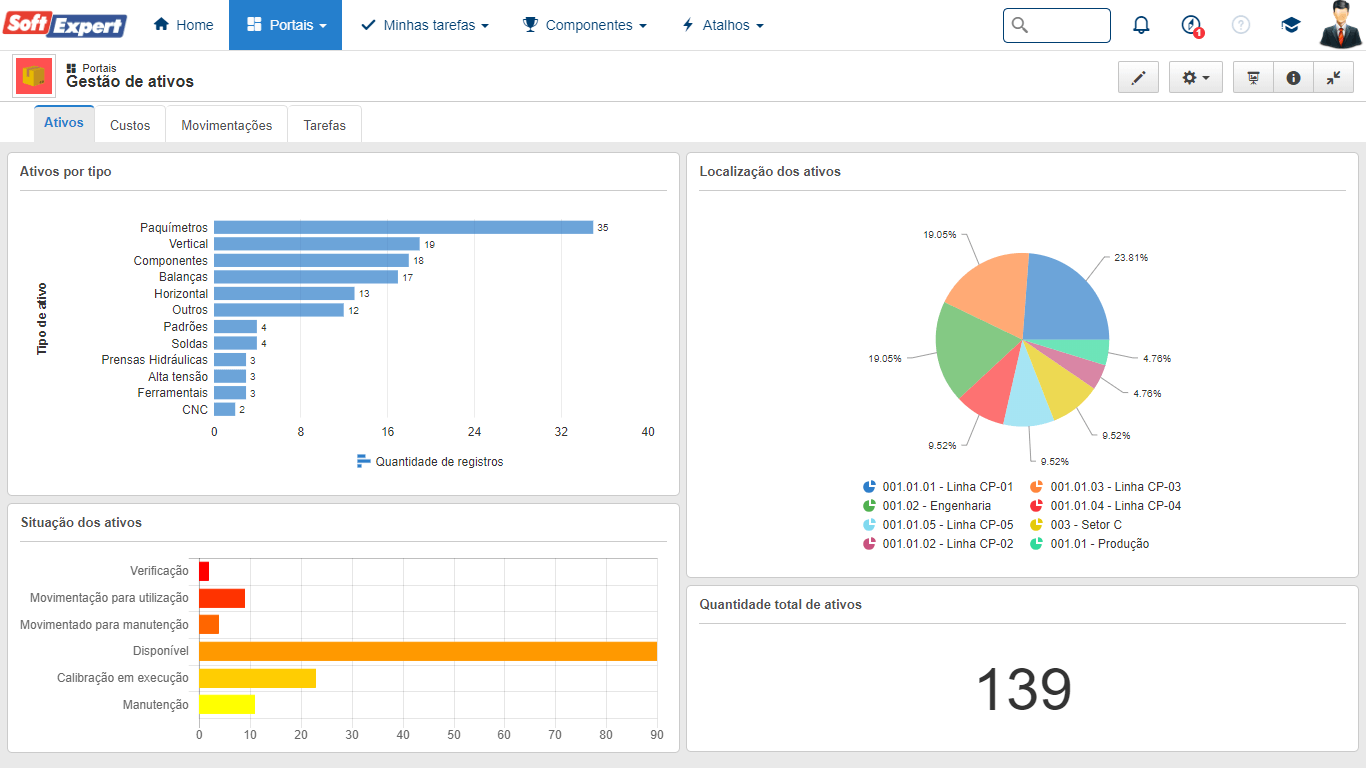1366x768 pixels.
Task: Open the help question mark icon
Action: 1241,25
